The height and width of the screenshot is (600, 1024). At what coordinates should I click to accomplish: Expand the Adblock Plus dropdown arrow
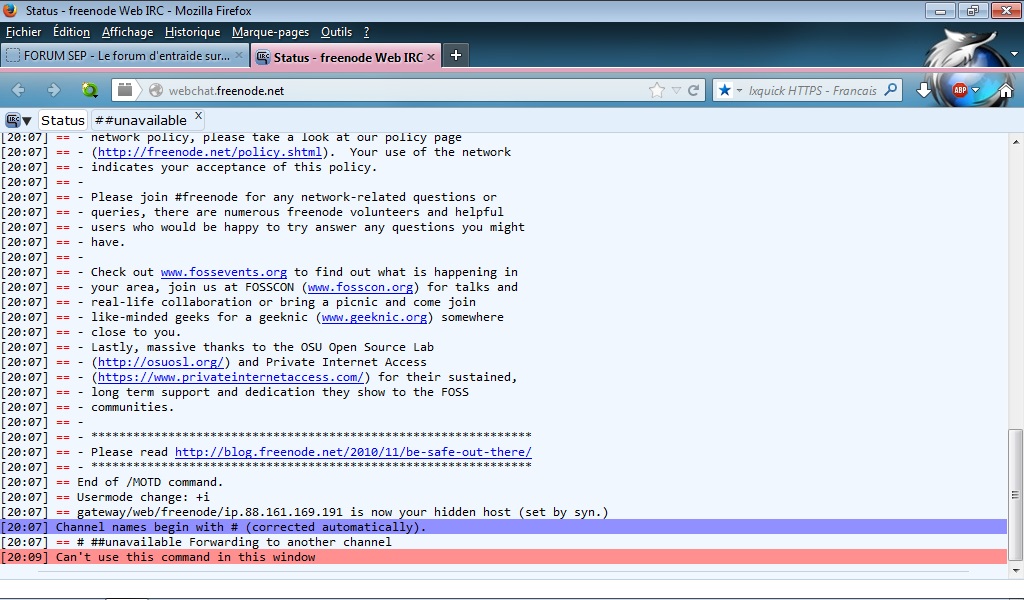(x=976, y=90)
